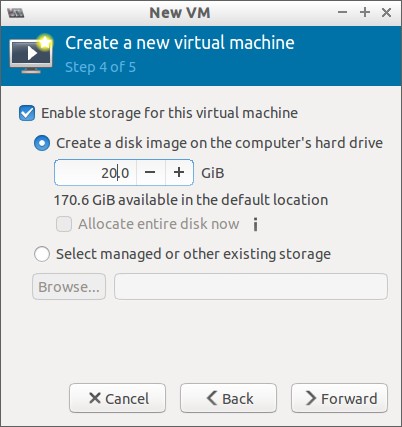The height and width of the screenshot is (427, 402).
Task: Click the new virtual machine monitor icon
Action: pyautogui.click(x=31, y=54)
